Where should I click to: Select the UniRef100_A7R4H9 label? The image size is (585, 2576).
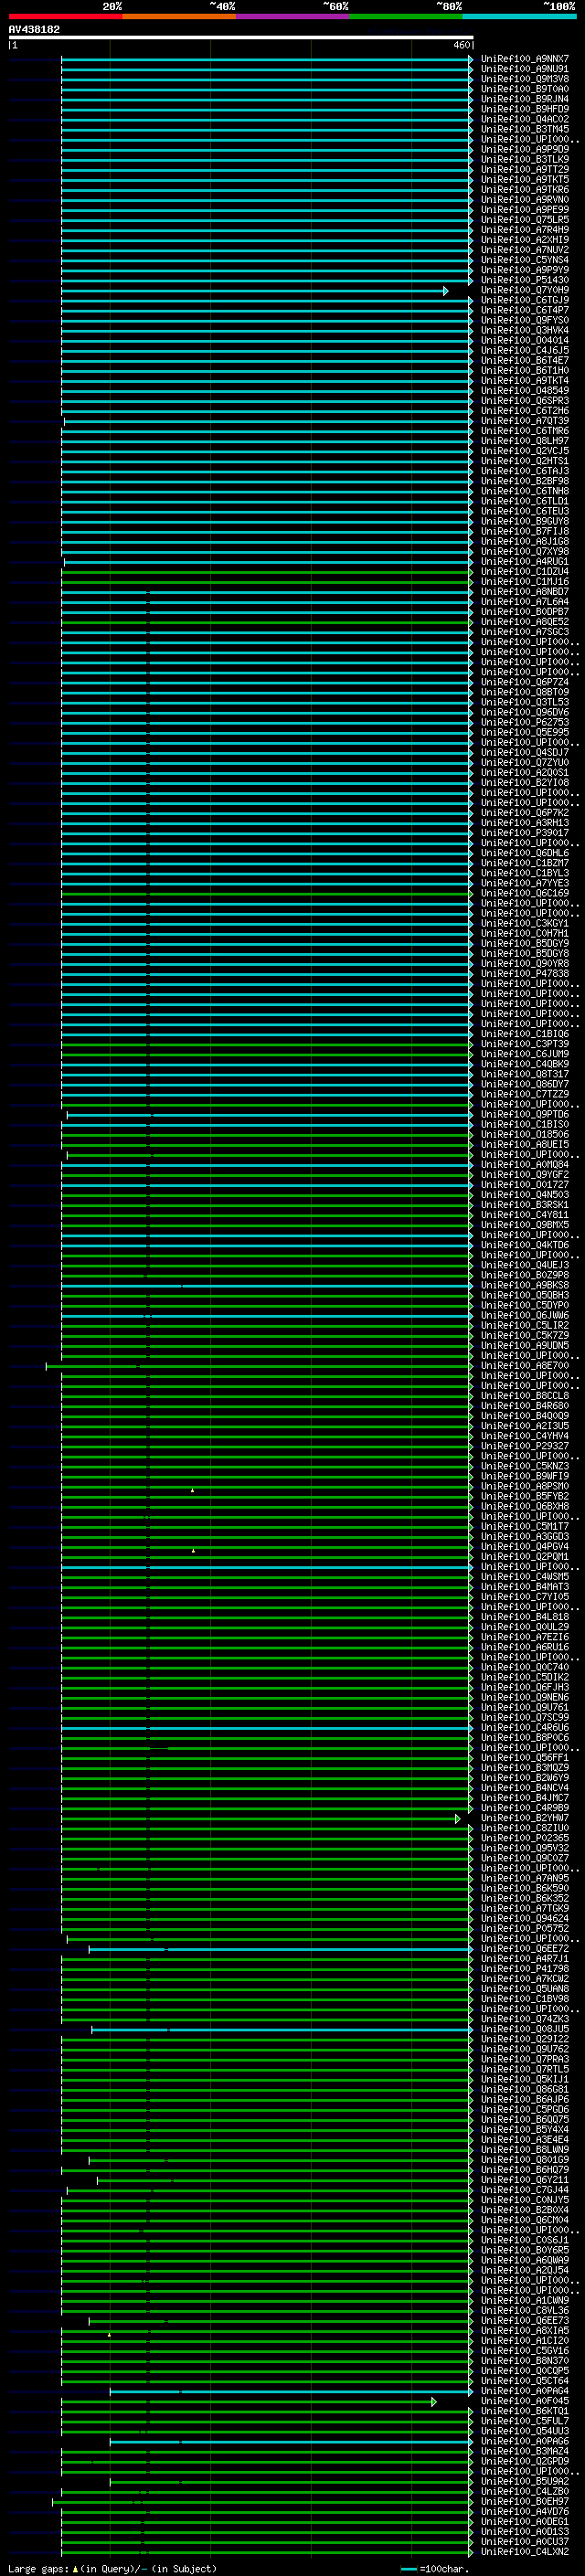point(524,230)
